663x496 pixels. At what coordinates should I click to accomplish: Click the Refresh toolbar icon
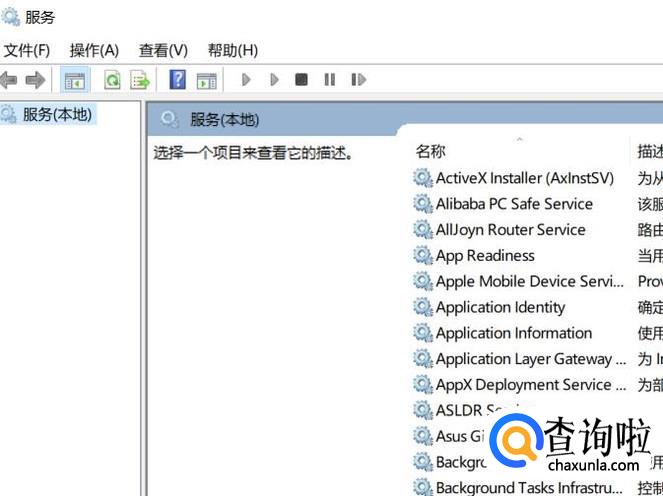112,79
